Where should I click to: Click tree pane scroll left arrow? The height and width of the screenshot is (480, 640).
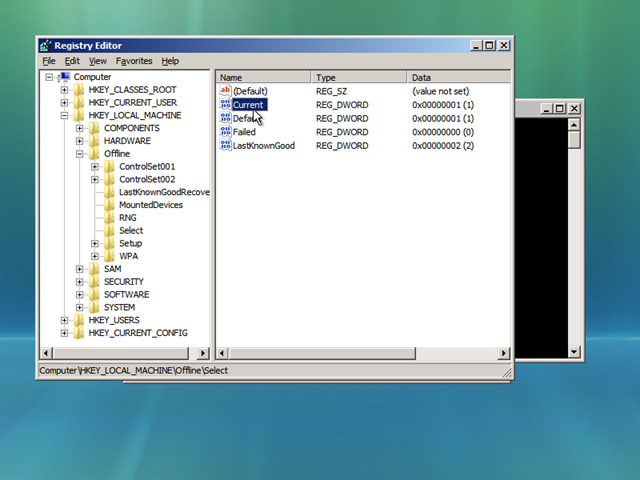click(x=46, y=353)
